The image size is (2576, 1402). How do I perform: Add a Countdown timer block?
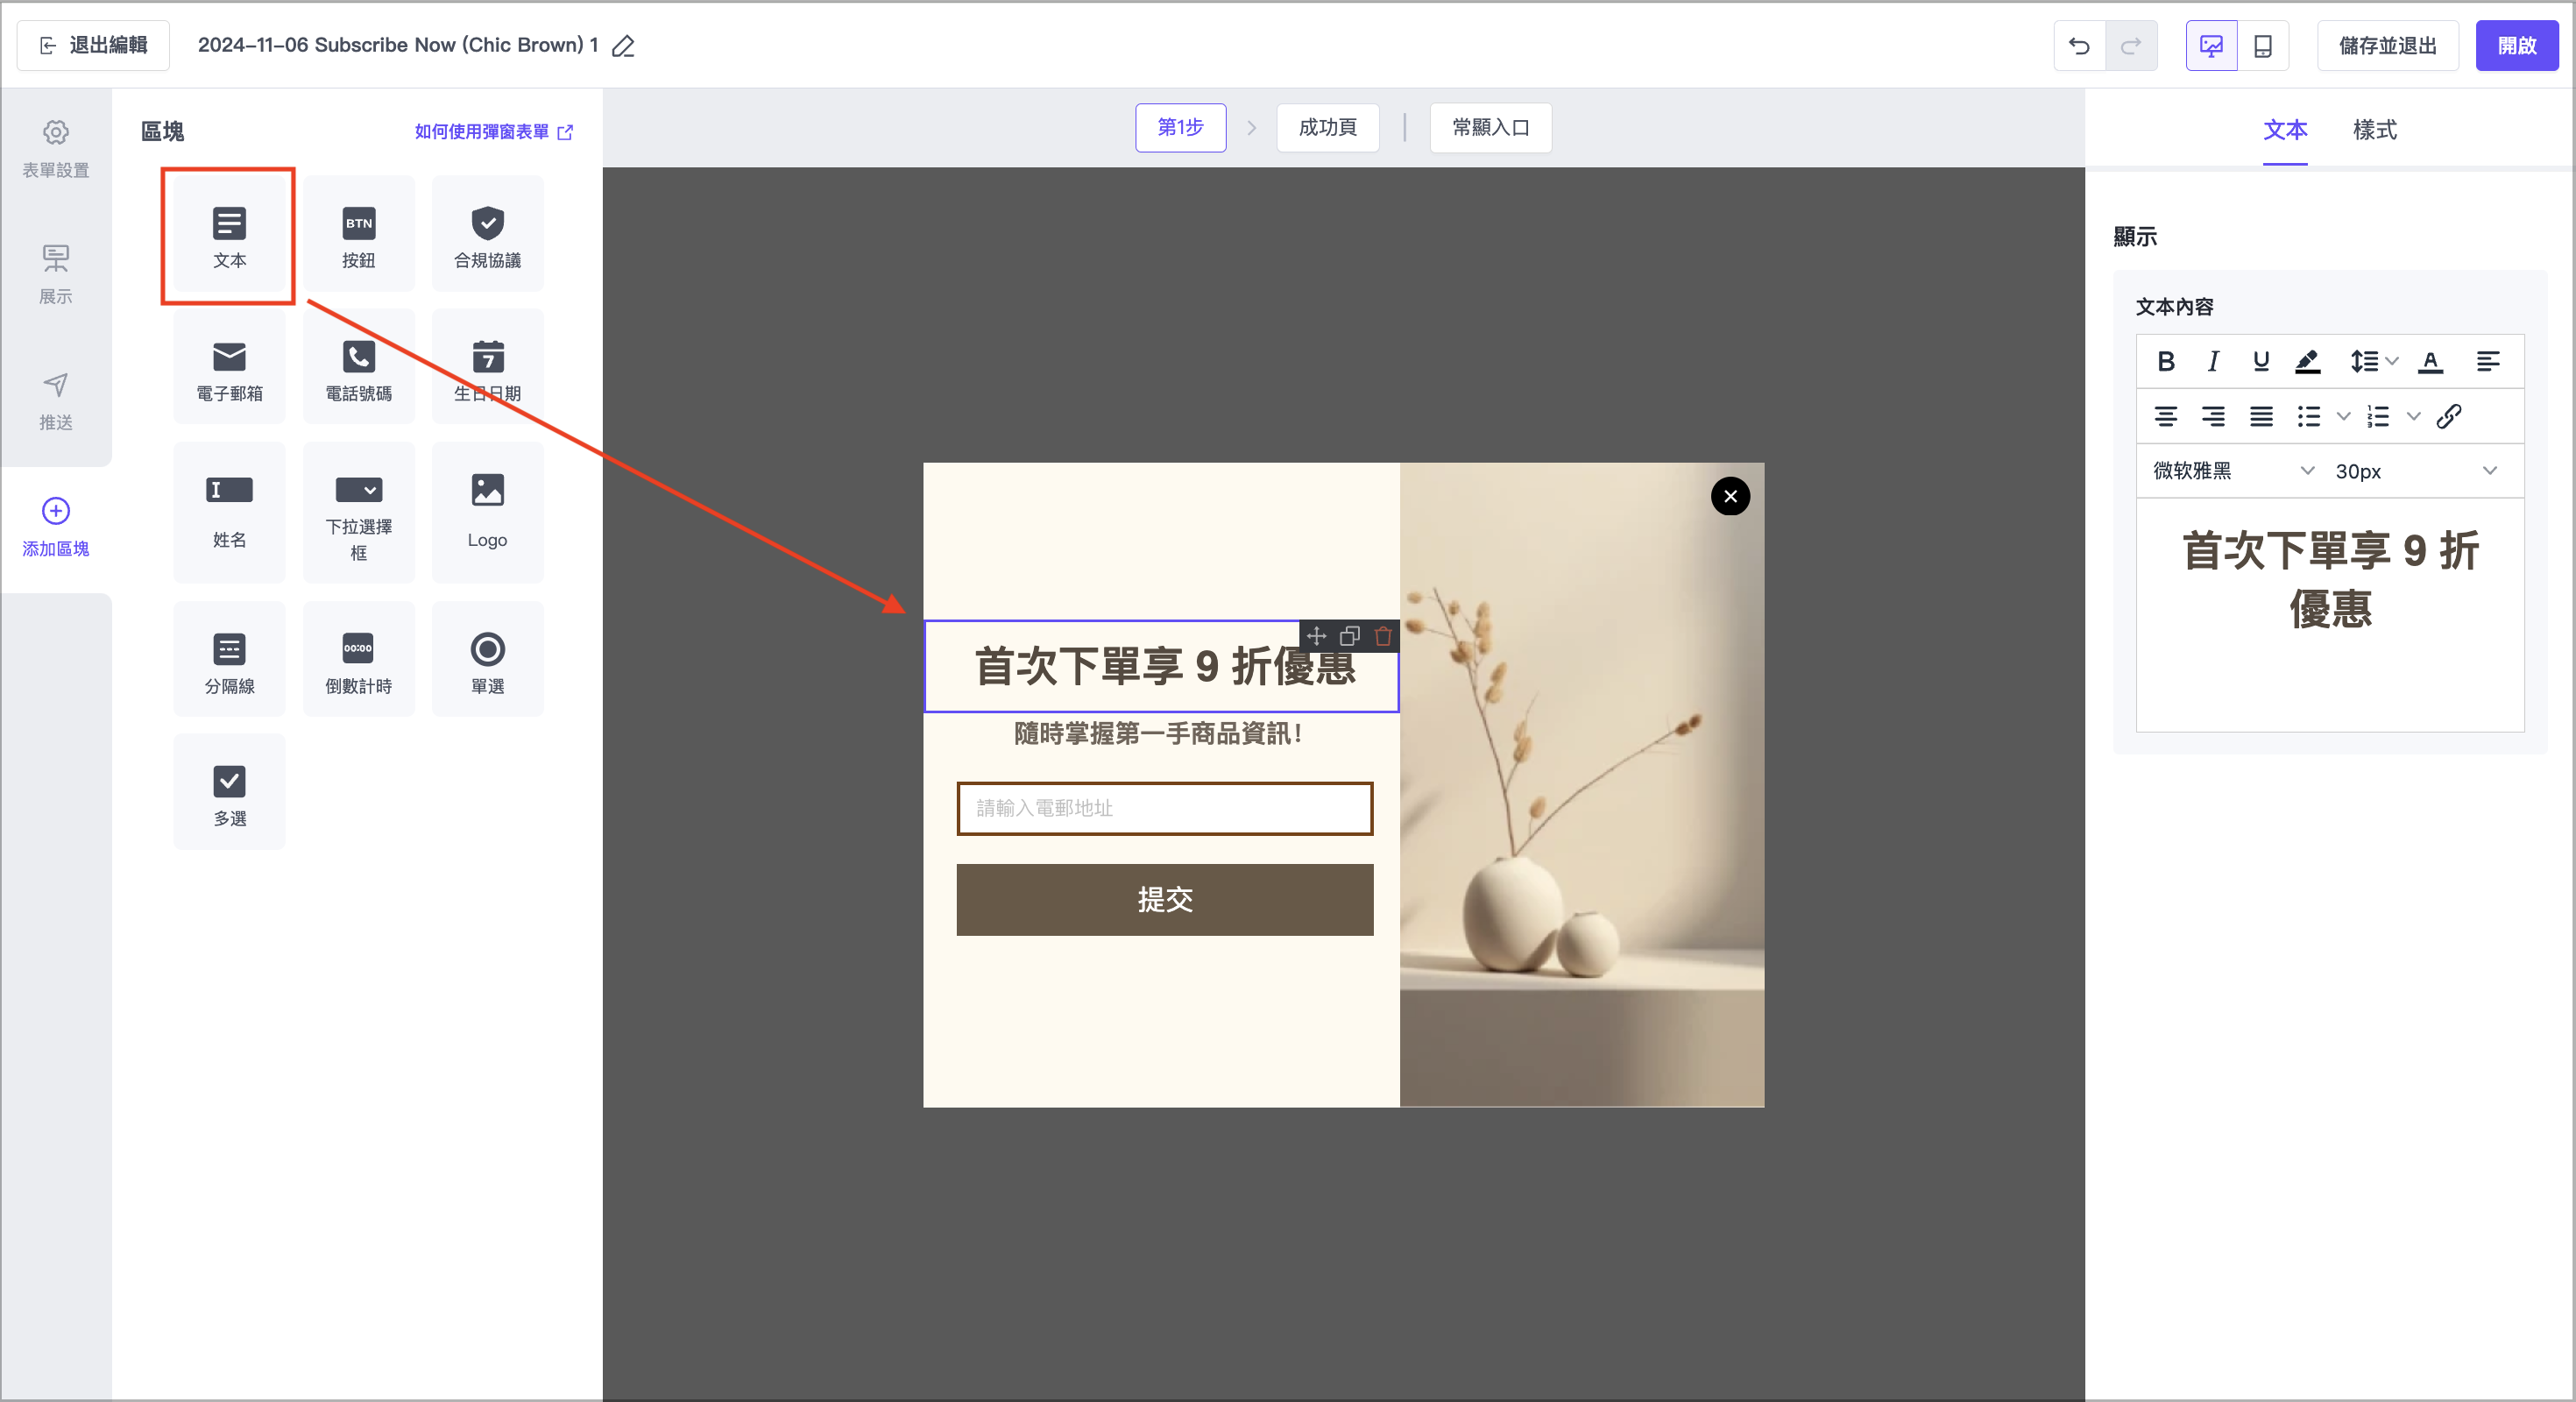coord(358,660)
